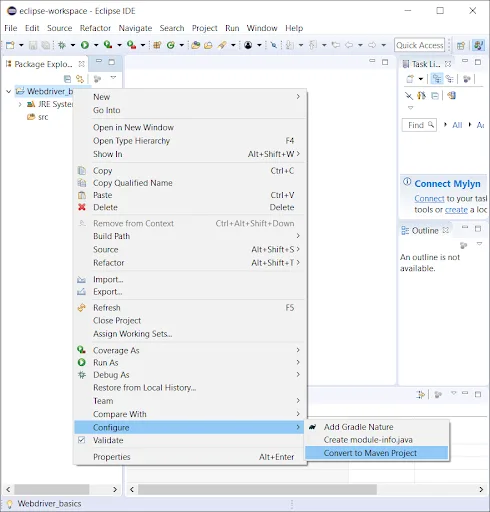Toggle Focus on Workweek in Task List
Screen dimensions: 490x512
pos(467,79)
